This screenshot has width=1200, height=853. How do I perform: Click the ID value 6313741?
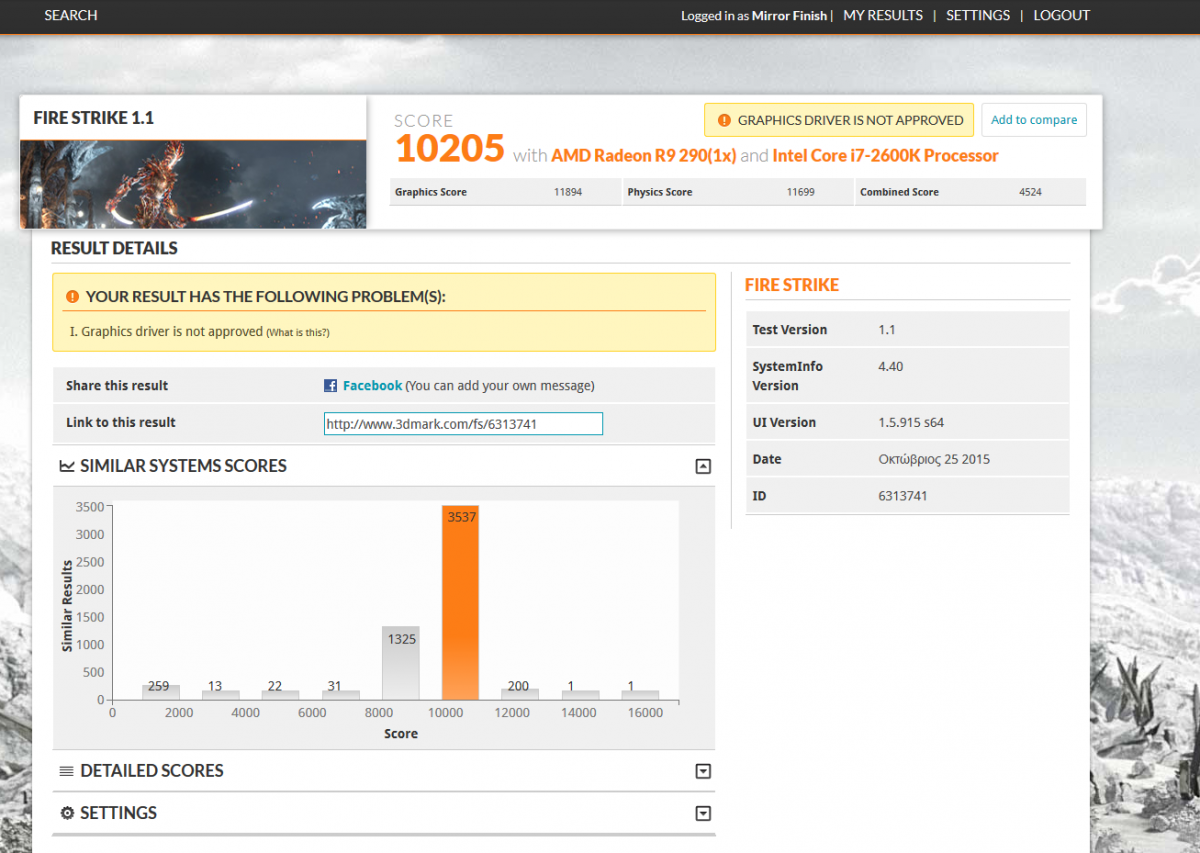[902, 496]
